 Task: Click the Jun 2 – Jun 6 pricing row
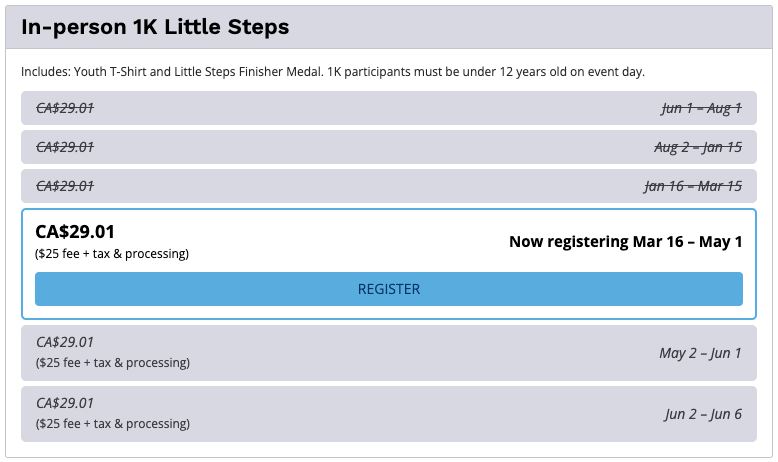tap(389, 413)
